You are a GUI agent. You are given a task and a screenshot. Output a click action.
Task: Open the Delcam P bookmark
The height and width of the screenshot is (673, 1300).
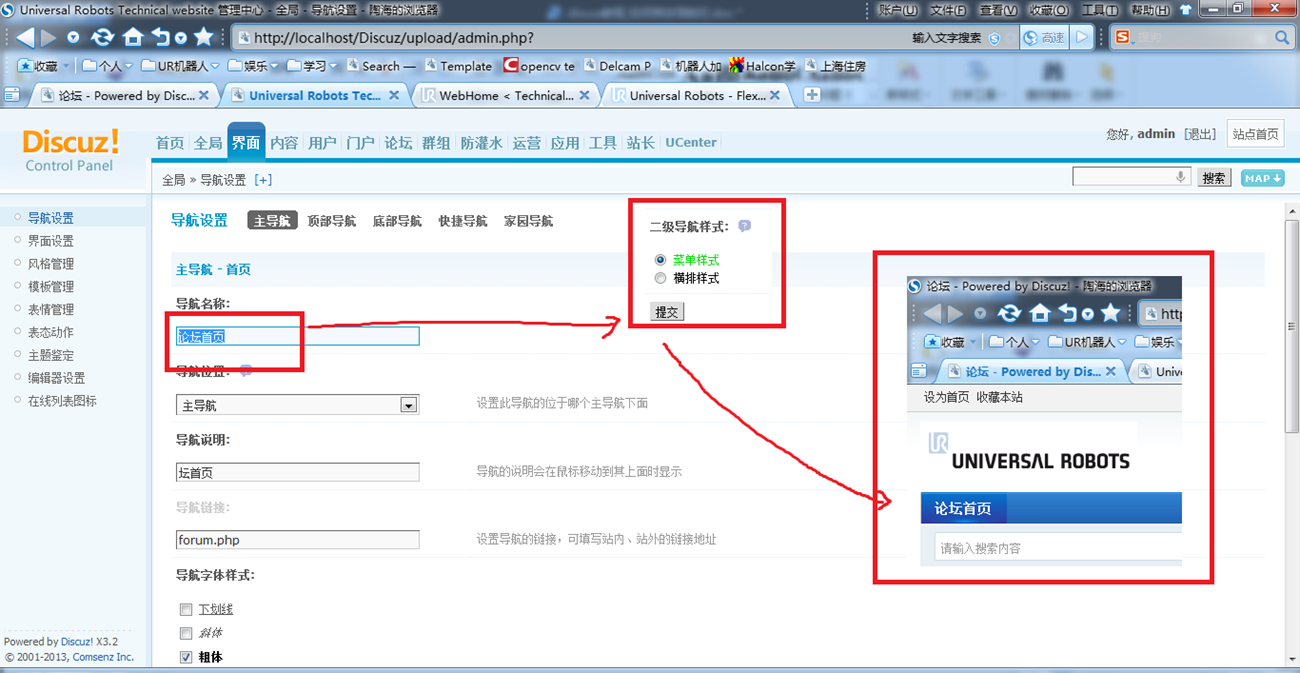(x=618, y=66)
